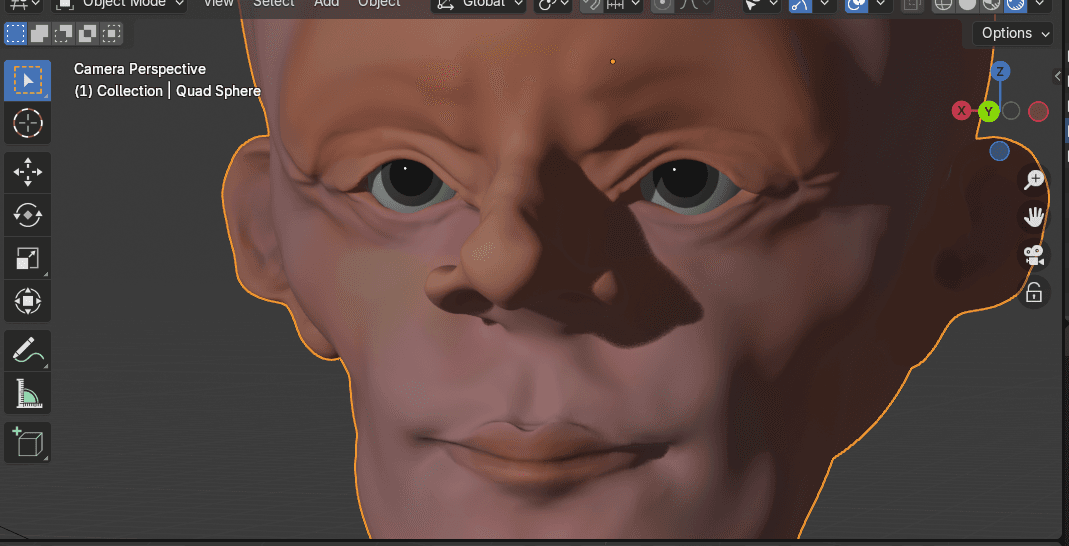Select the Add Cube tool
Viewport: 1069px width, 546px height.
point(27,441)
